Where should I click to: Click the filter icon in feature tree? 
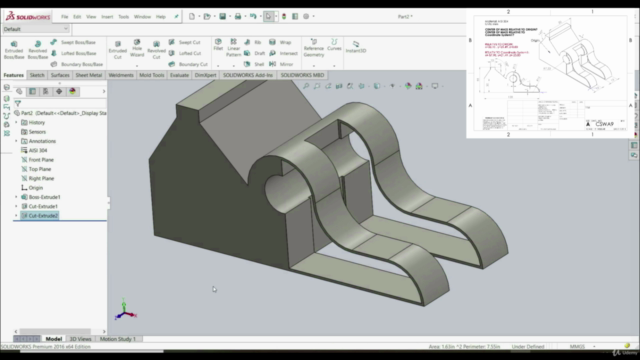(18, 104)
